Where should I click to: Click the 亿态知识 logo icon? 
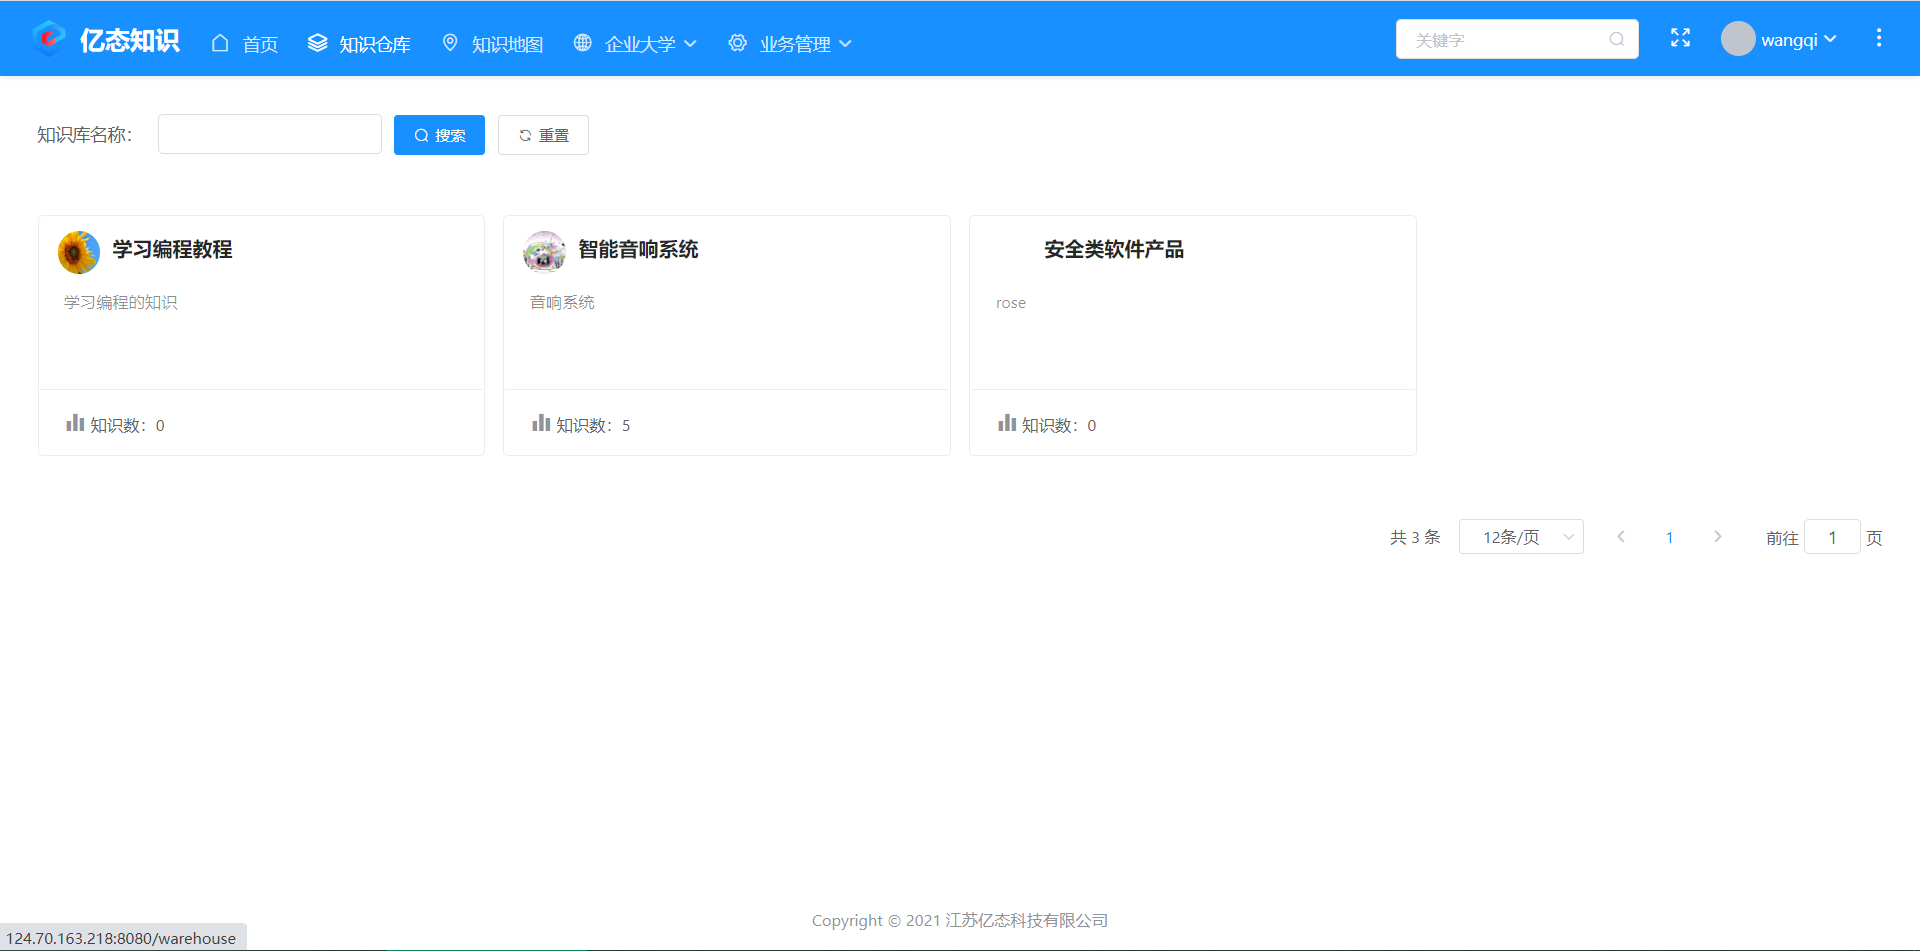48,39
